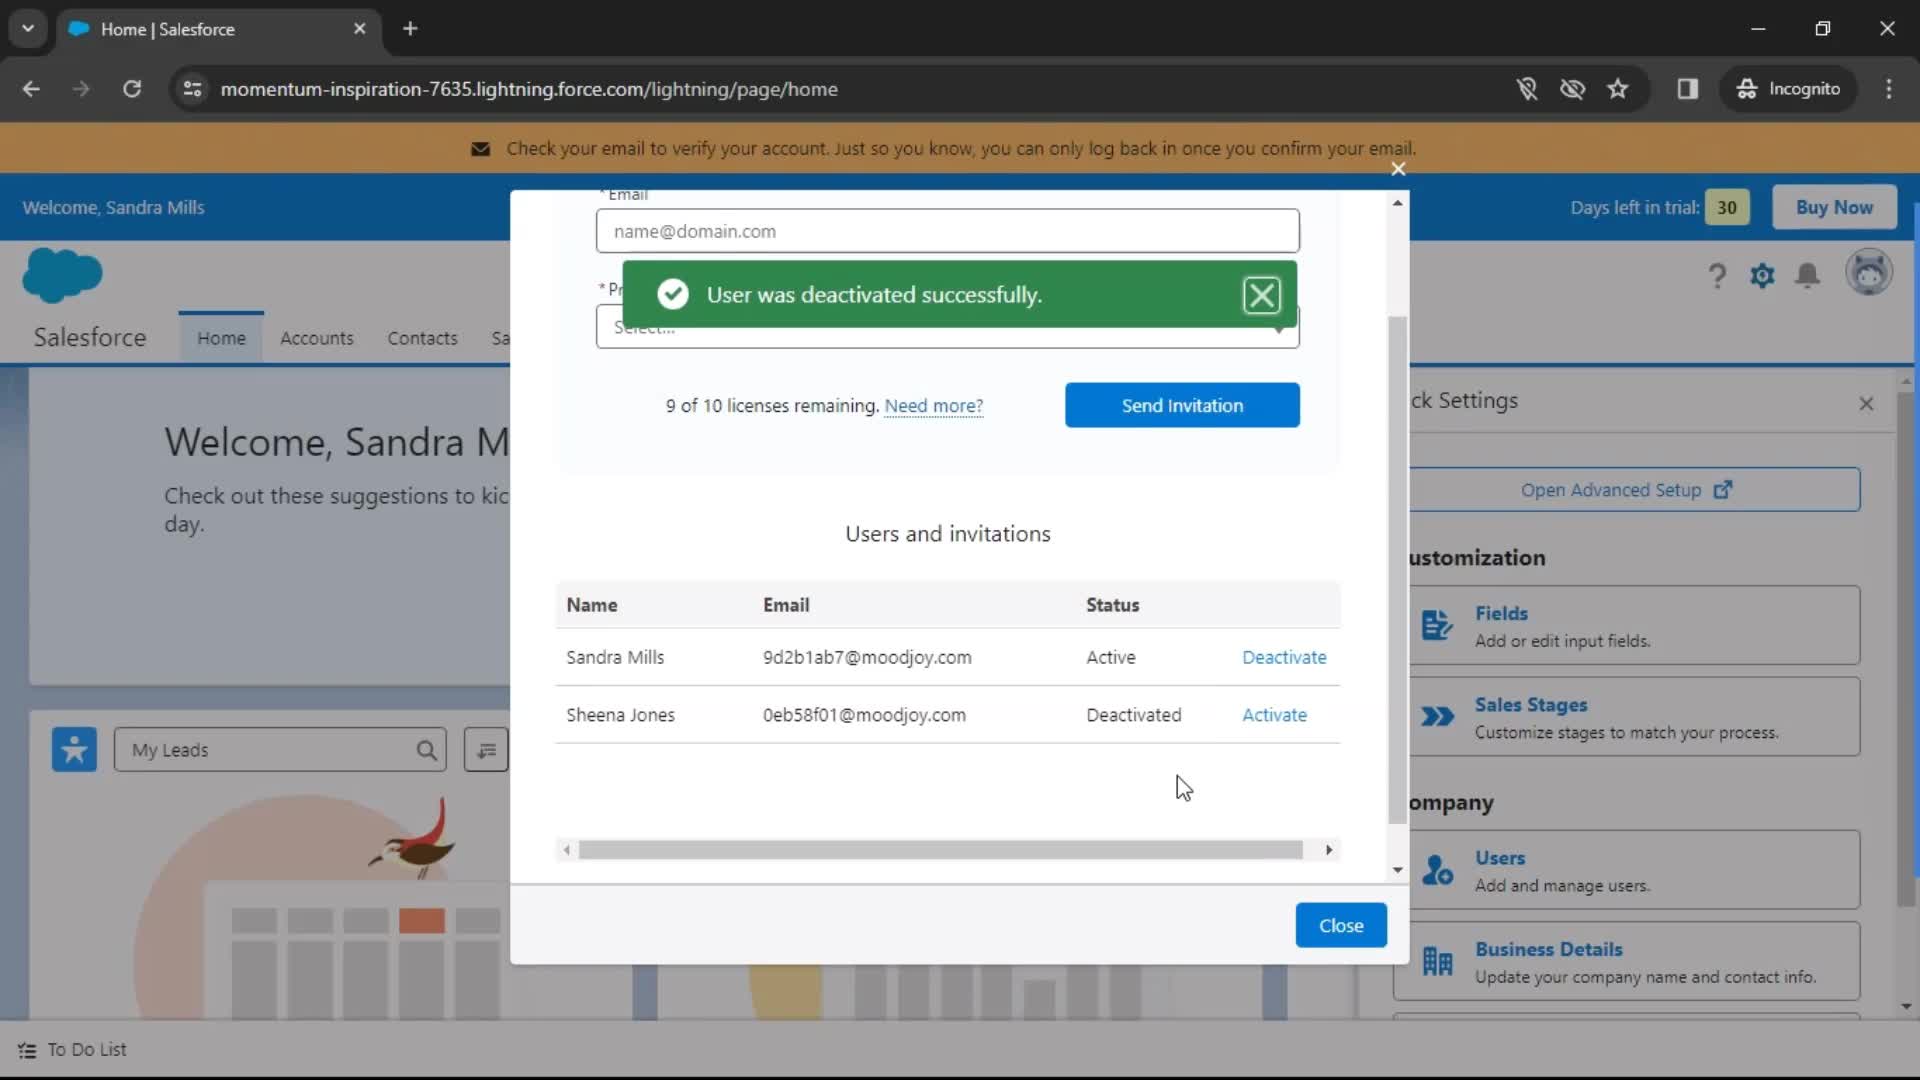Open Advanced Setup
The image size is (1920, 1080).
[x=1626, y=490]
